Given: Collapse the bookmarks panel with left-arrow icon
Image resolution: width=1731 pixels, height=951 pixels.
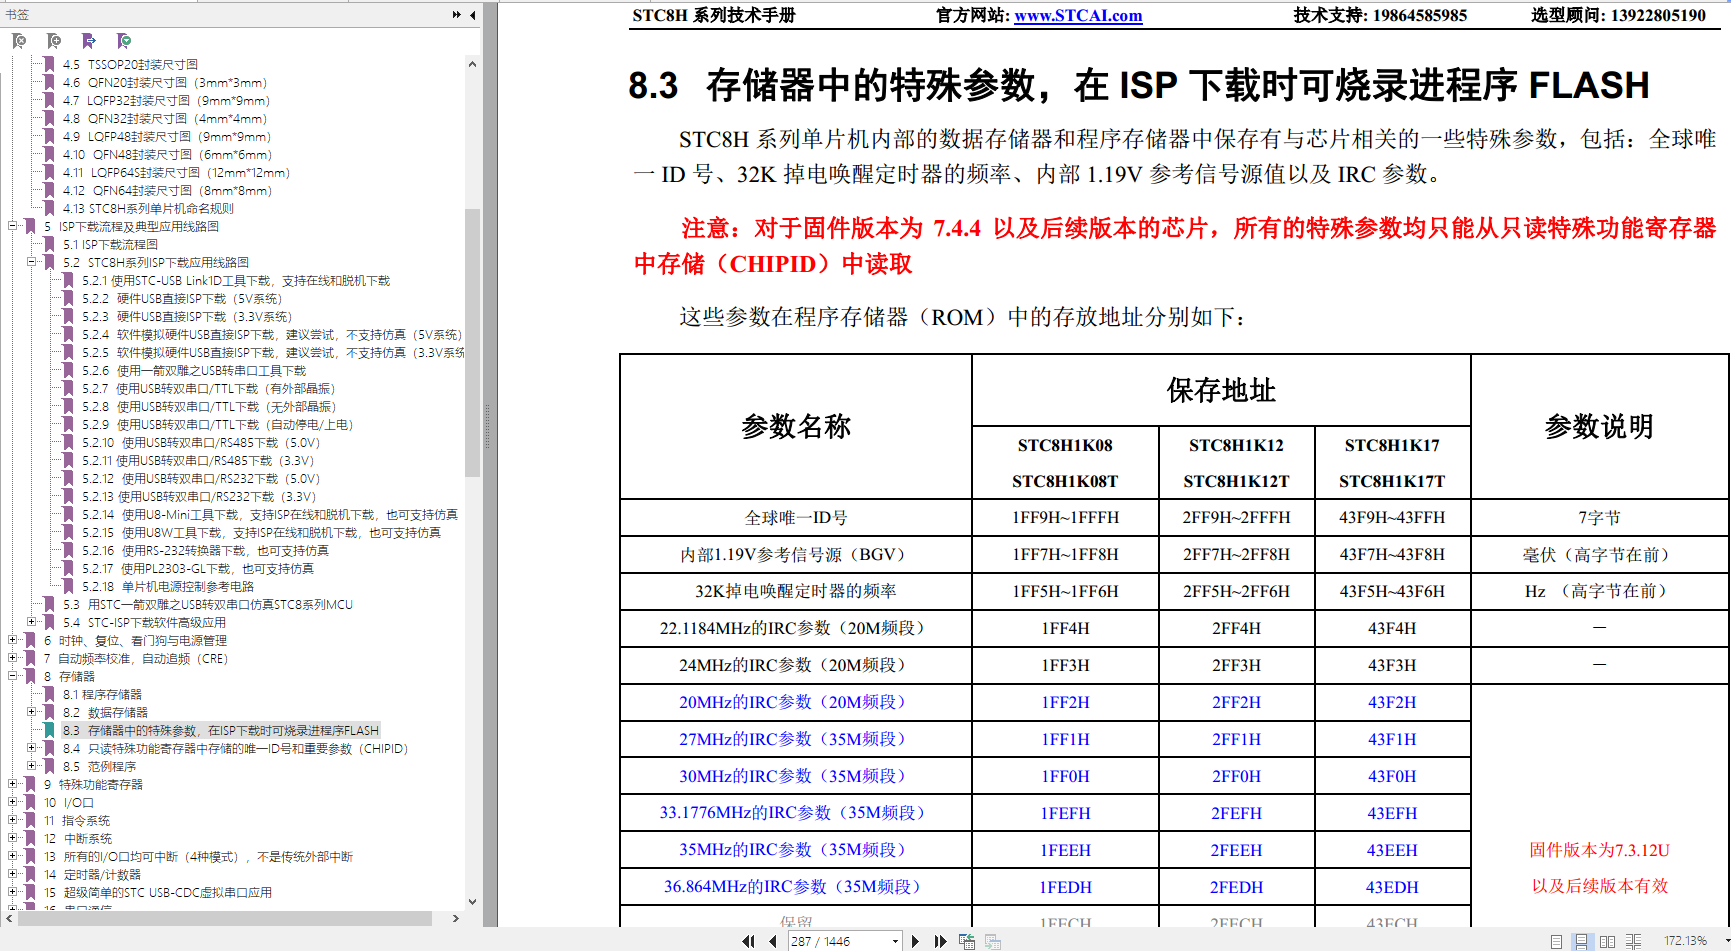Looking at the screenshot, I should [472, 15].
